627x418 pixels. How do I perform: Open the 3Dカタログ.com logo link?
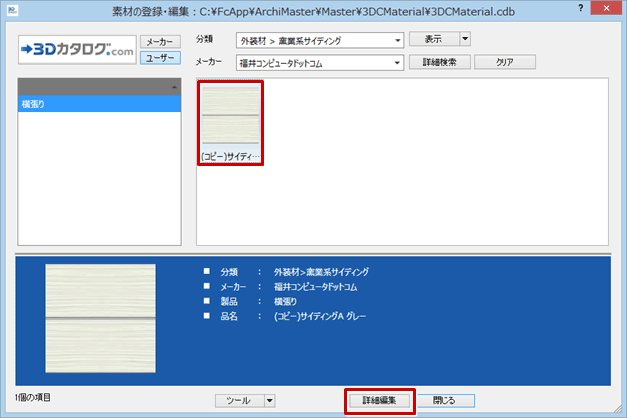pos(75,50)
